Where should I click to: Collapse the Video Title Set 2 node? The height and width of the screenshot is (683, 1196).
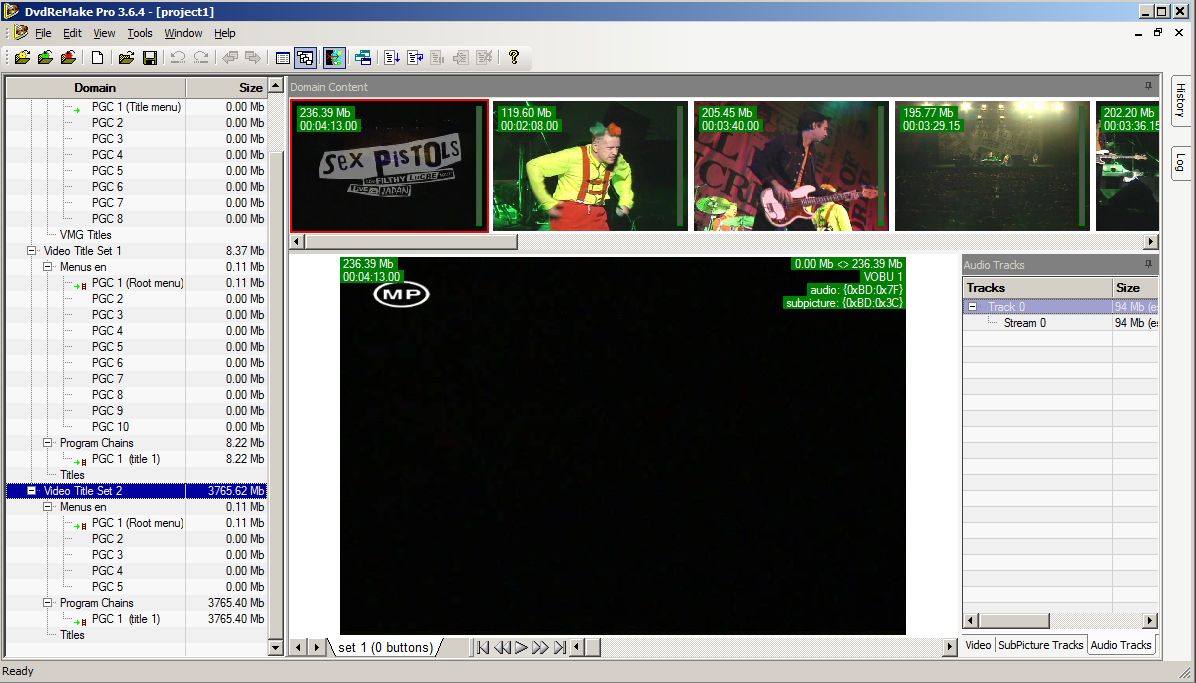click(32, 491)
